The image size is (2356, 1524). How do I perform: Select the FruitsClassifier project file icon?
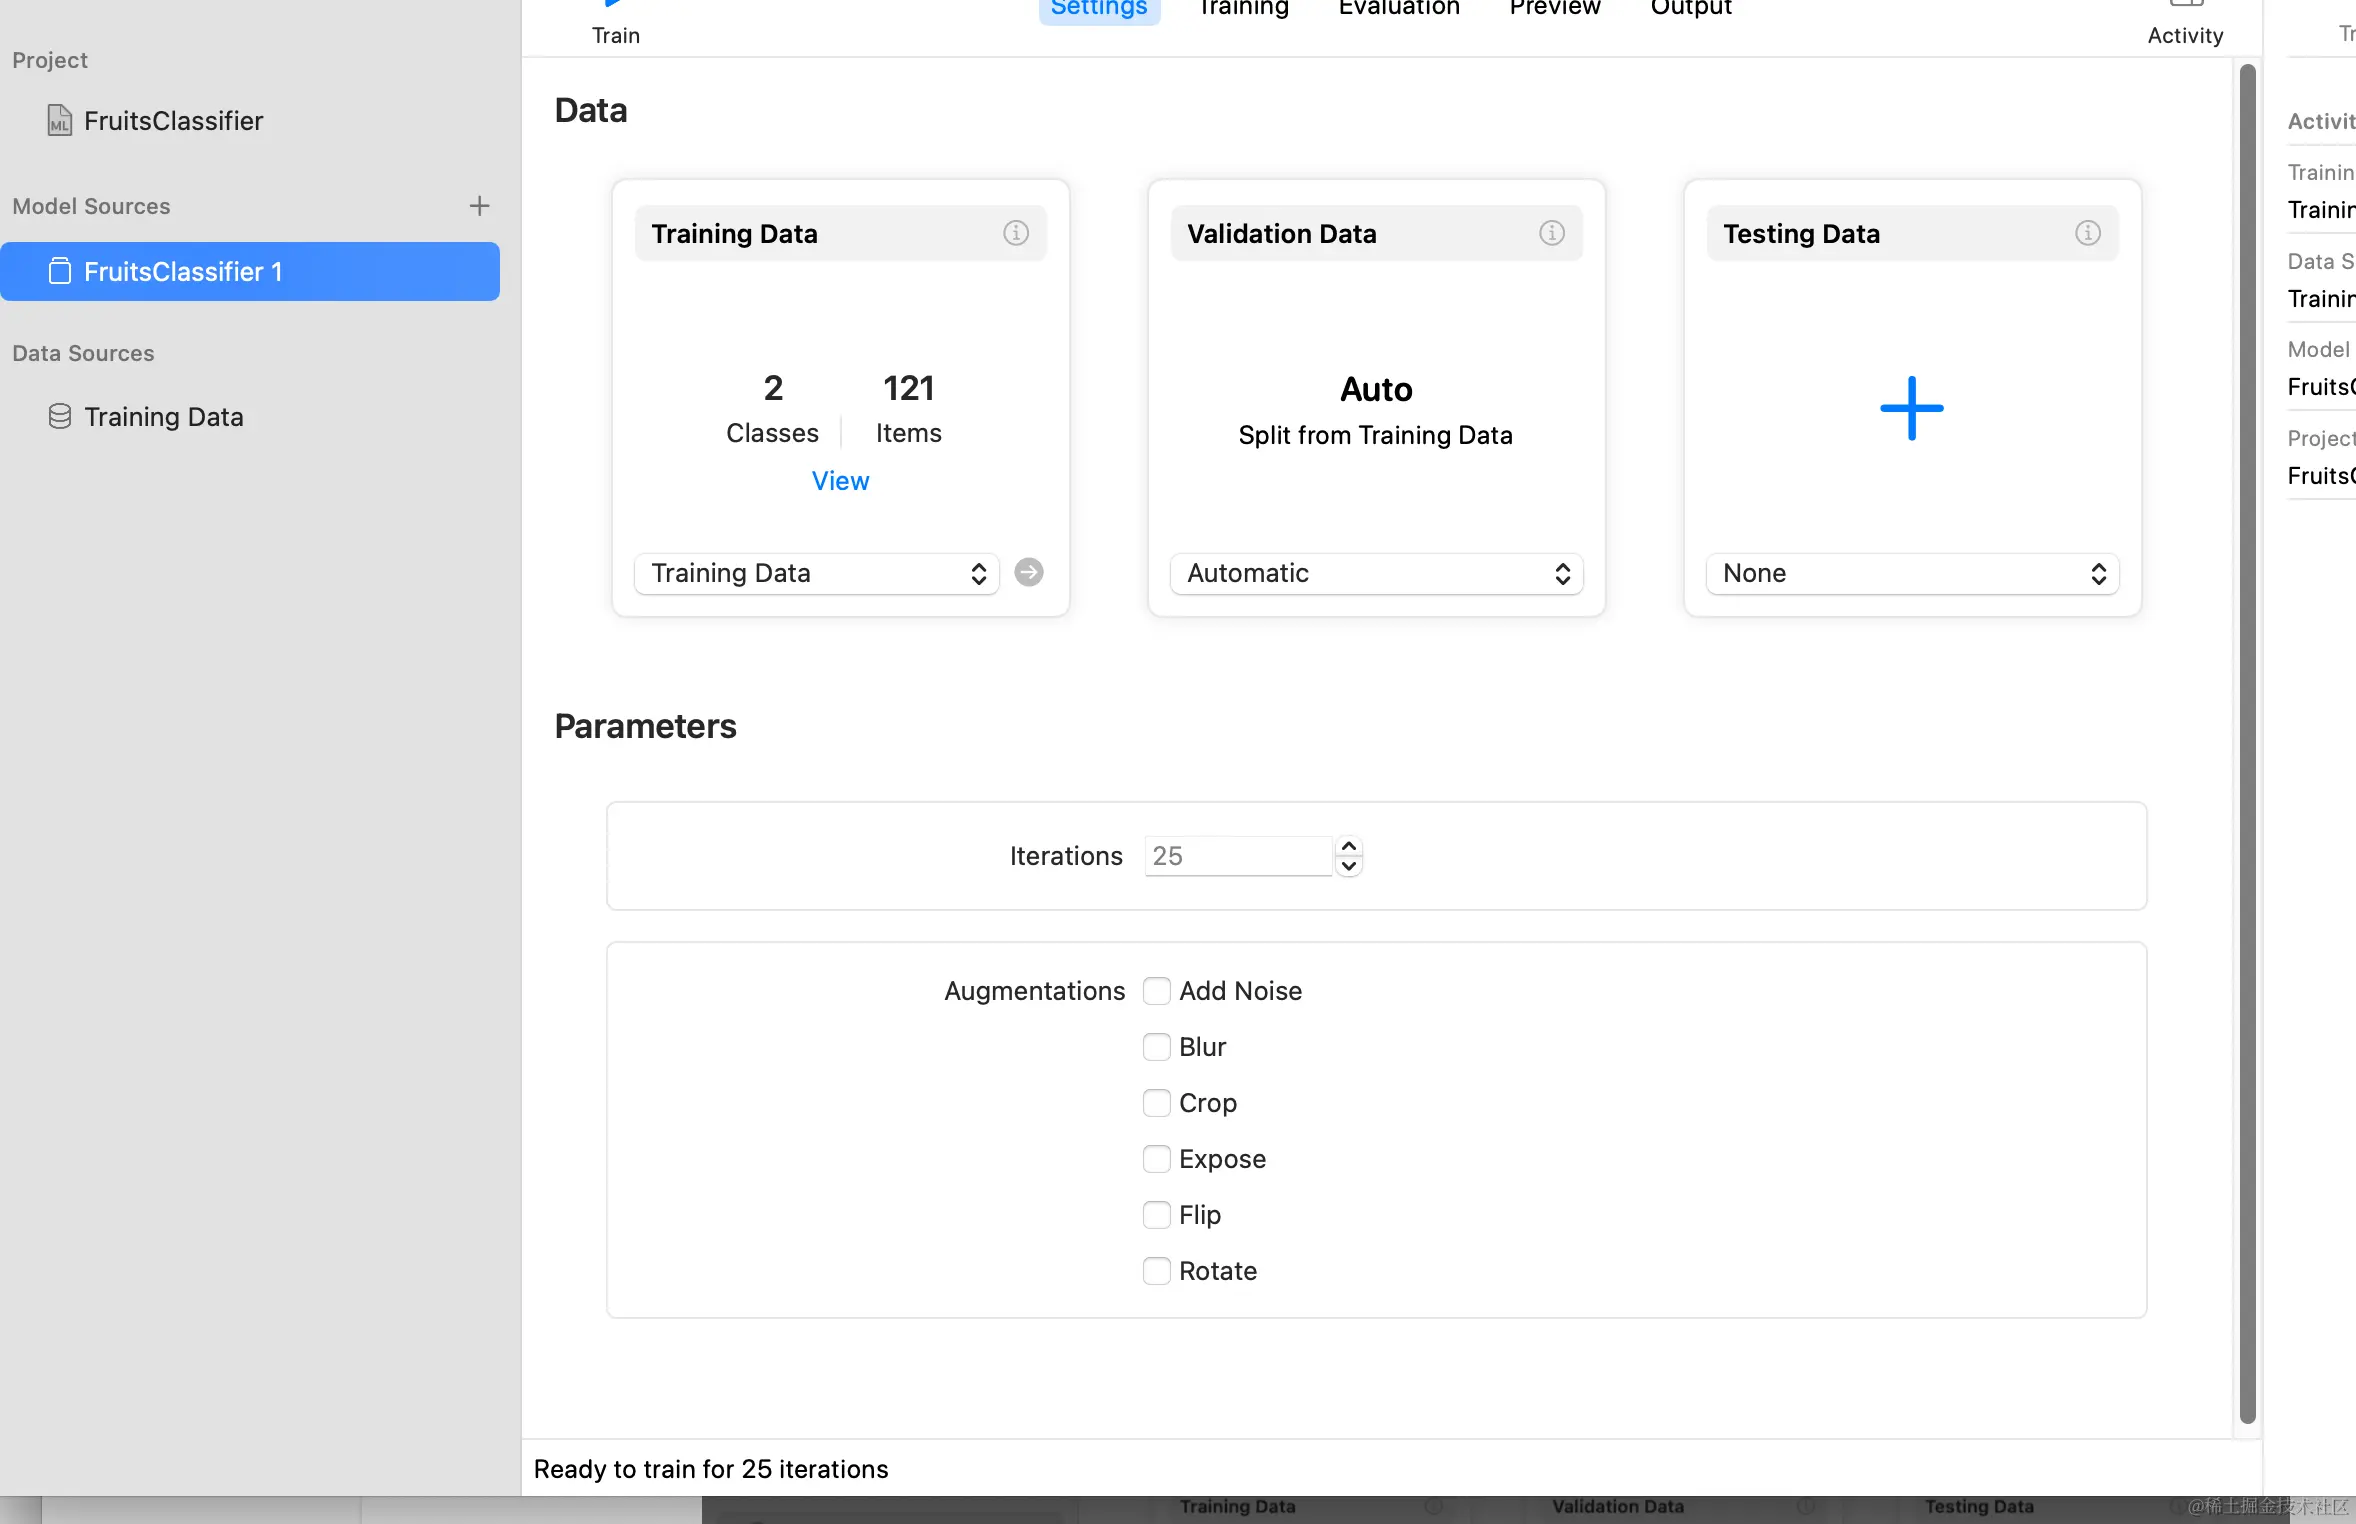coord(60,121)
